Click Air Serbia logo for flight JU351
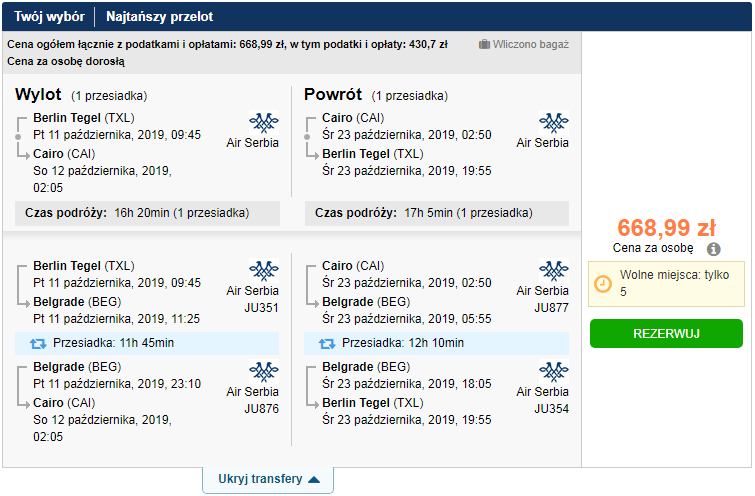 (x=264, y=270)
